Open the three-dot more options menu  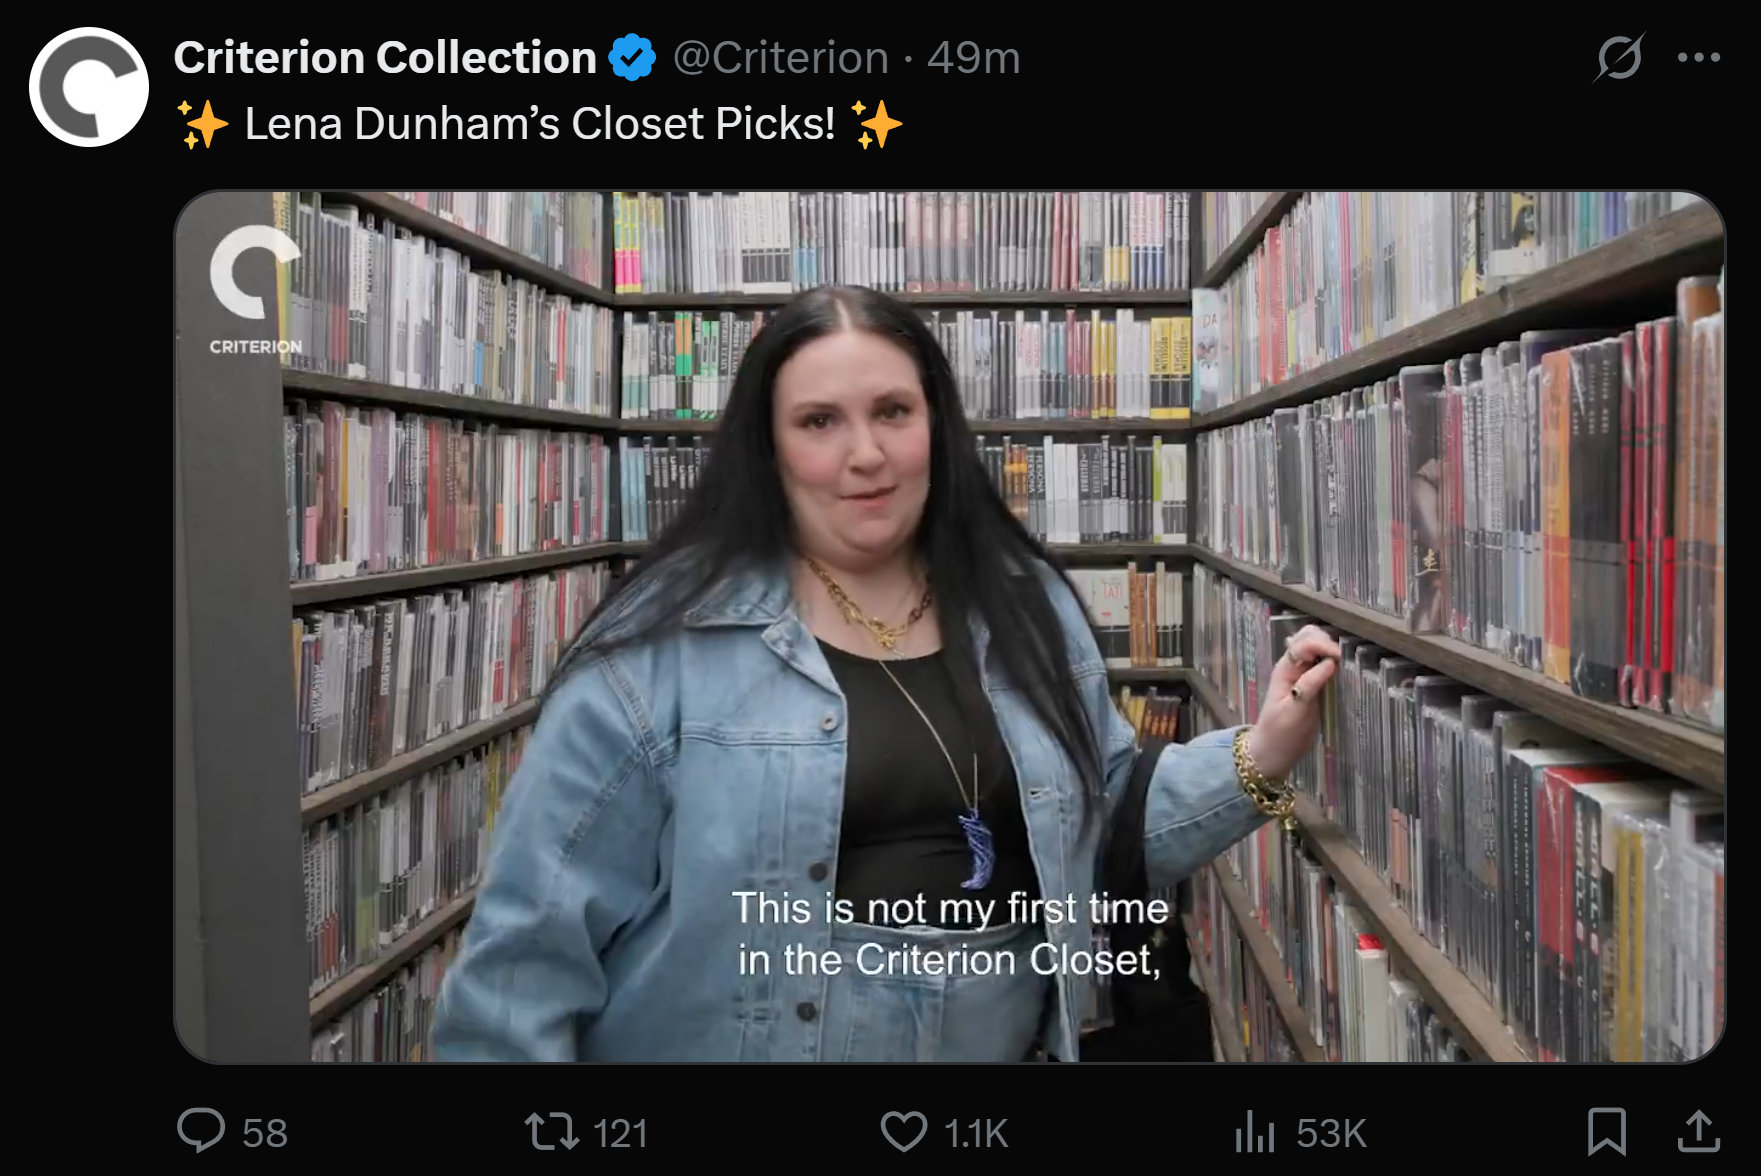tap(1699, 57)
